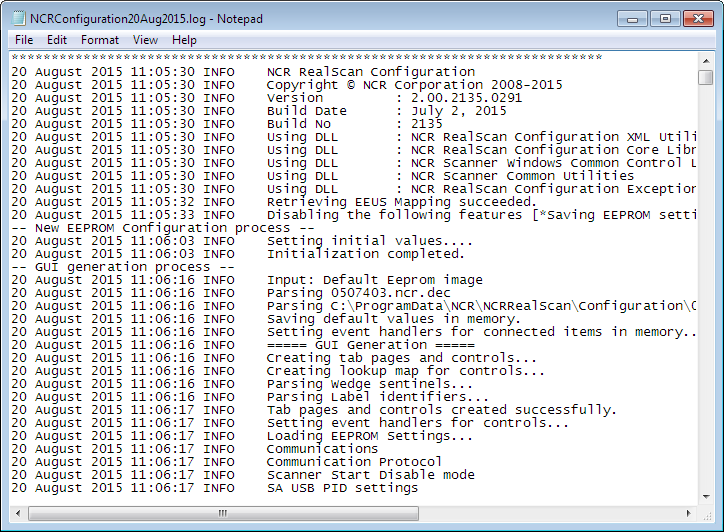The width and height of the screenshot is (724, 532).
Task: Click the 'NCR Scanner Common Utilities' text
Action: [x=523, y=176]
